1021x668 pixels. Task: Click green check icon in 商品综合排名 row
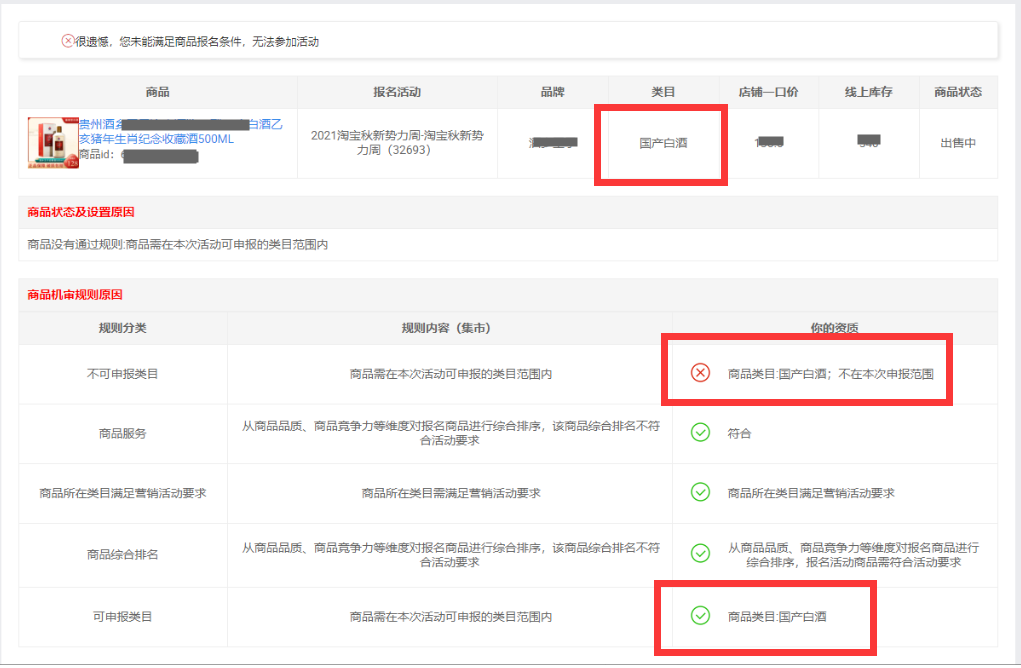(x=701, y=554)
